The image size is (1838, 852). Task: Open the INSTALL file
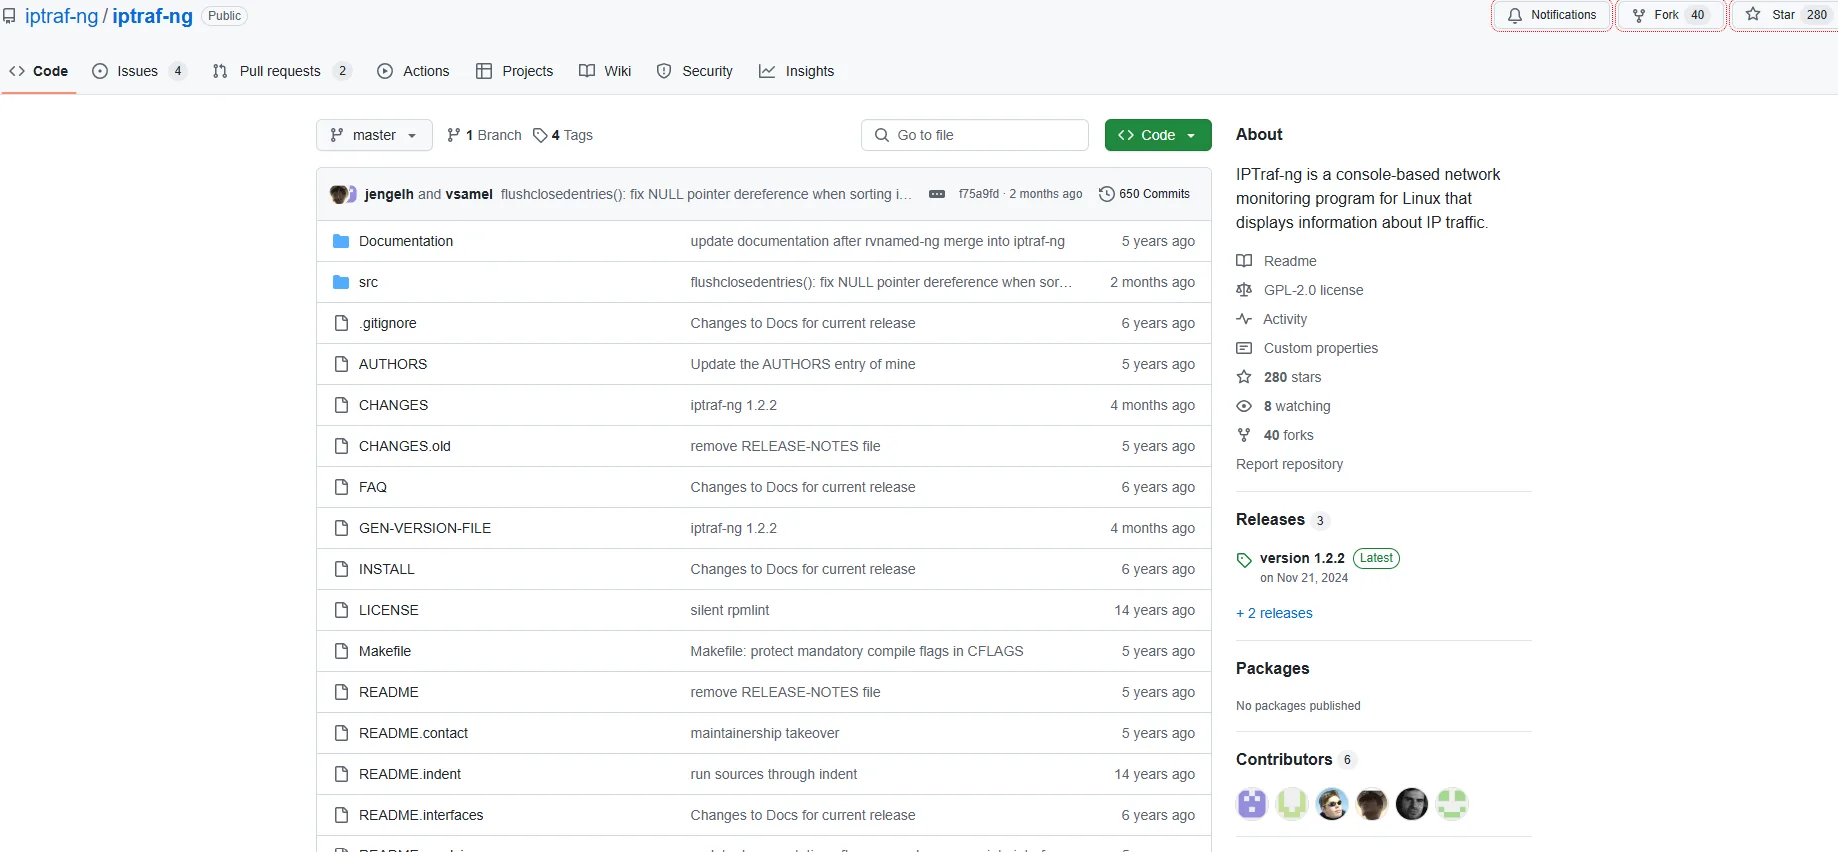pyautogui.click(x=387, y=569)
